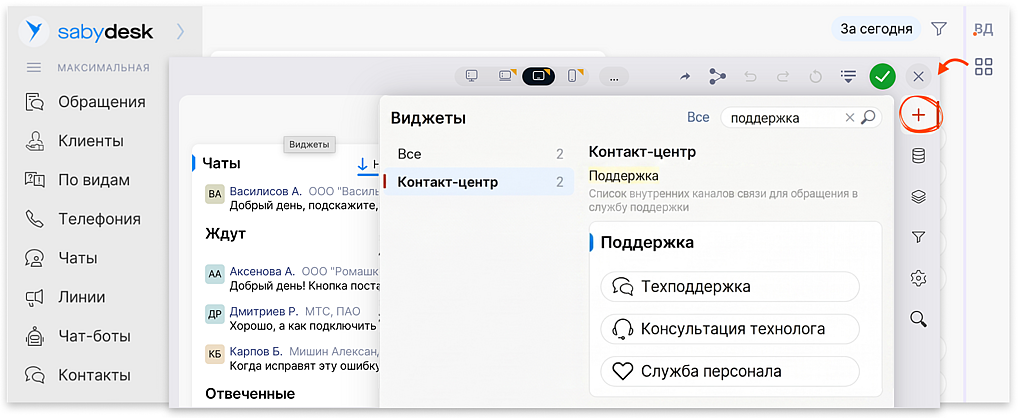Expand the sabydesk sidebar chevron
This screenshot has height=418, width=1021.
[180, 31]
